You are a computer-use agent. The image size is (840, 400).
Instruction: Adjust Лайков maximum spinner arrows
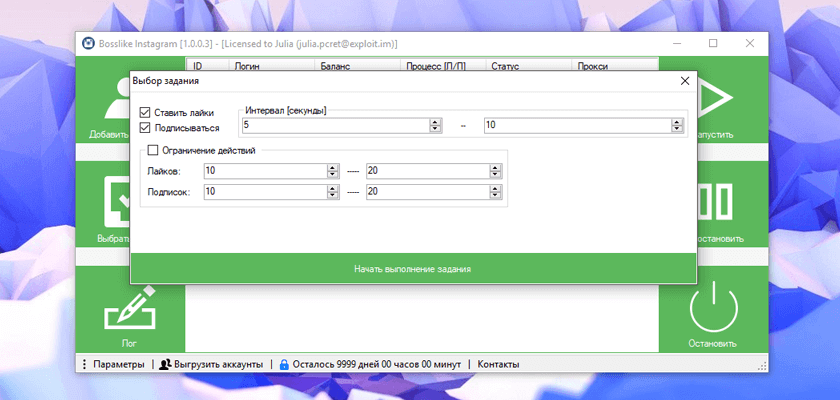[x=496, y=171]
